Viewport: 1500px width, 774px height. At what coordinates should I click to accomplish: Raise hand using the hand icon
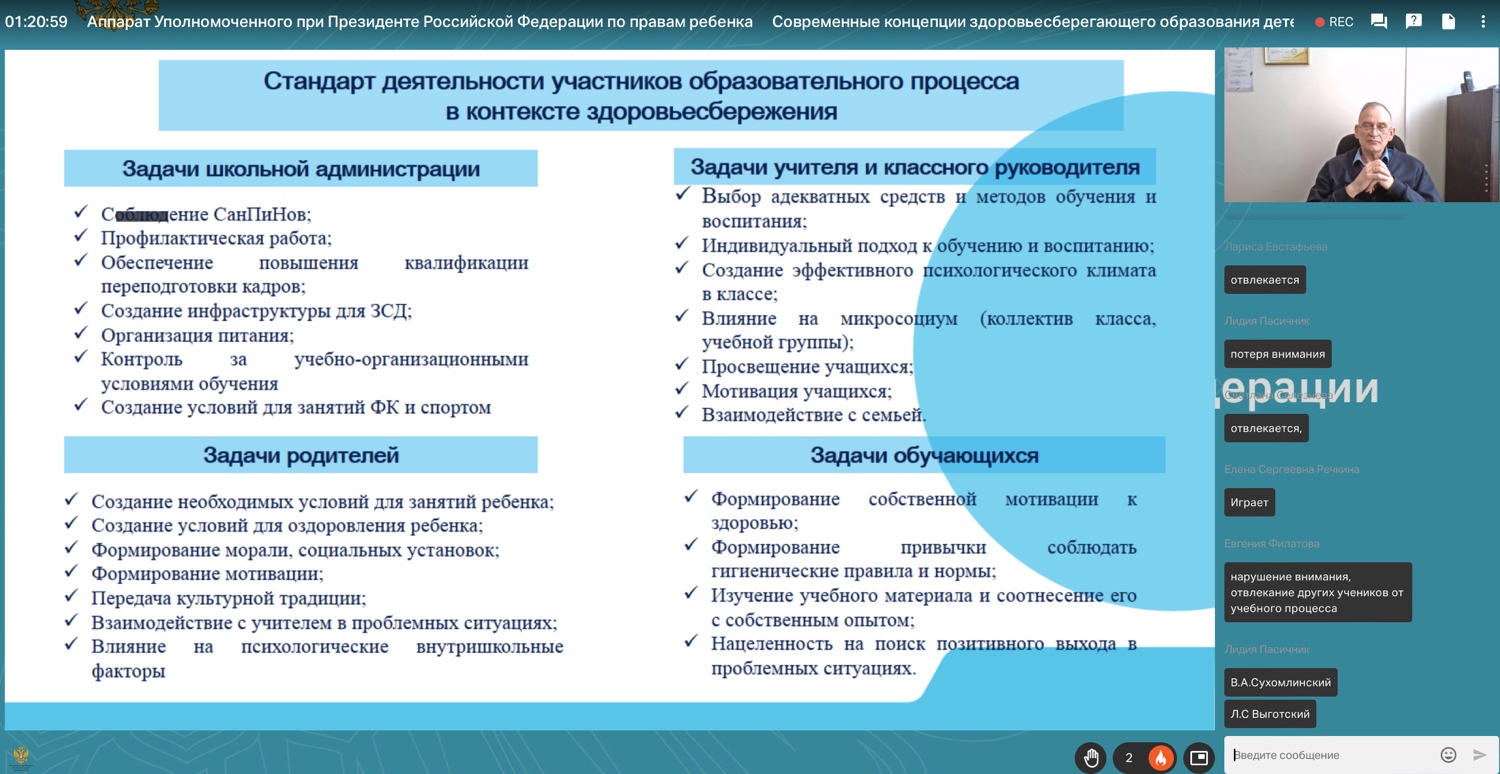pos(1091,757)
